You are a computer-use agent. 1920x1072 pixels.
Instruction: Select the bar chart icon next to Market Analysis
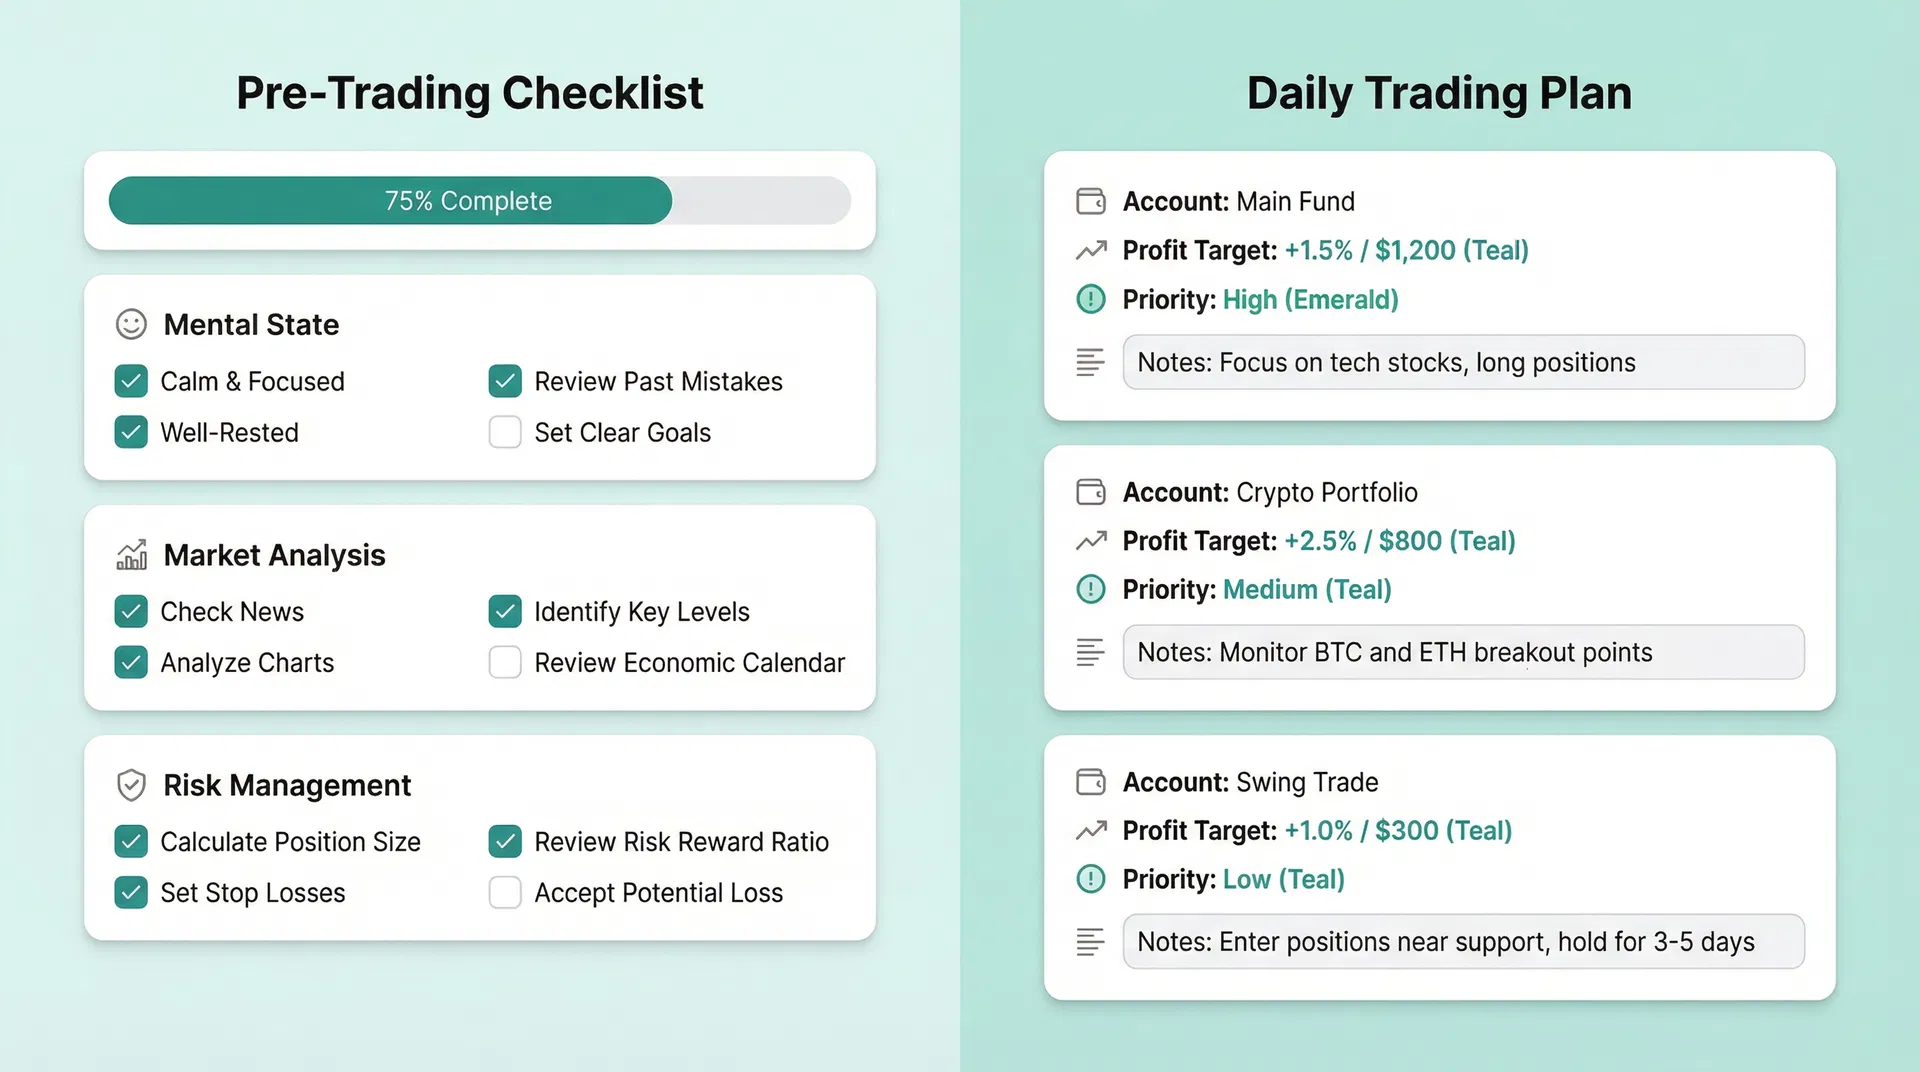(131, 554)
